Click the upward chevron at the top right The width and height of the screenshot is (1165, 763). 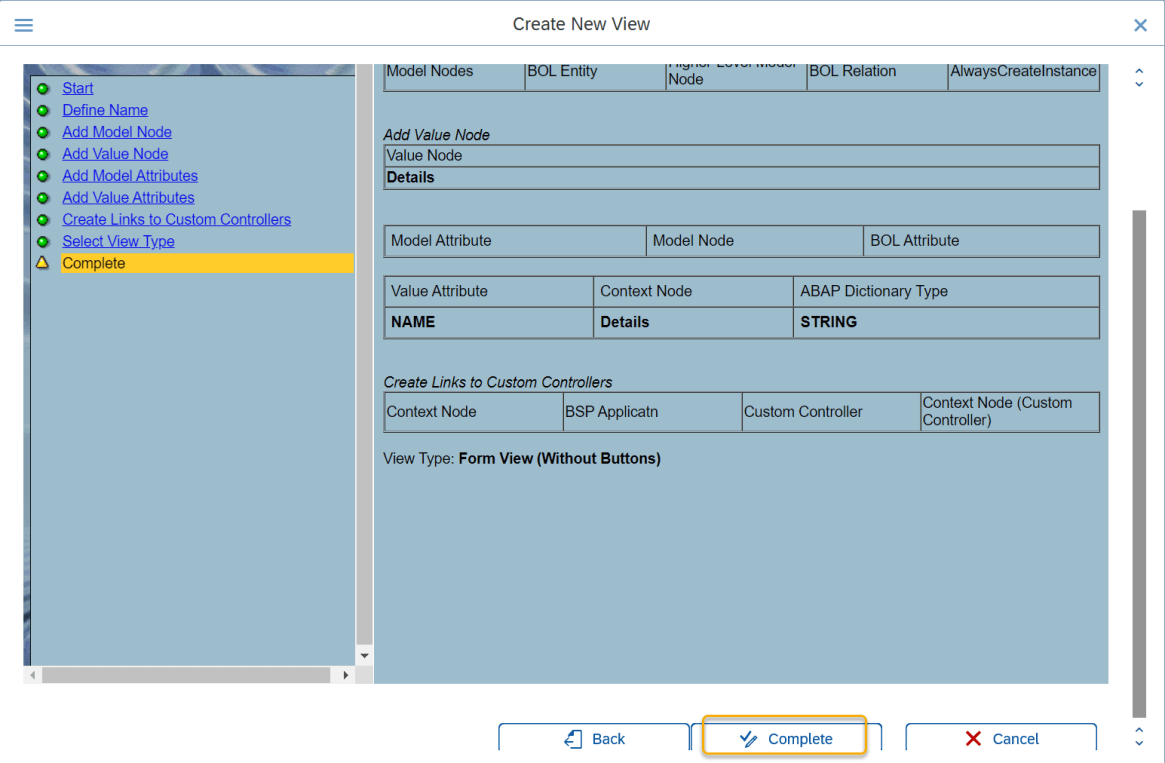pyautogui.click(x=1138, y=72)
